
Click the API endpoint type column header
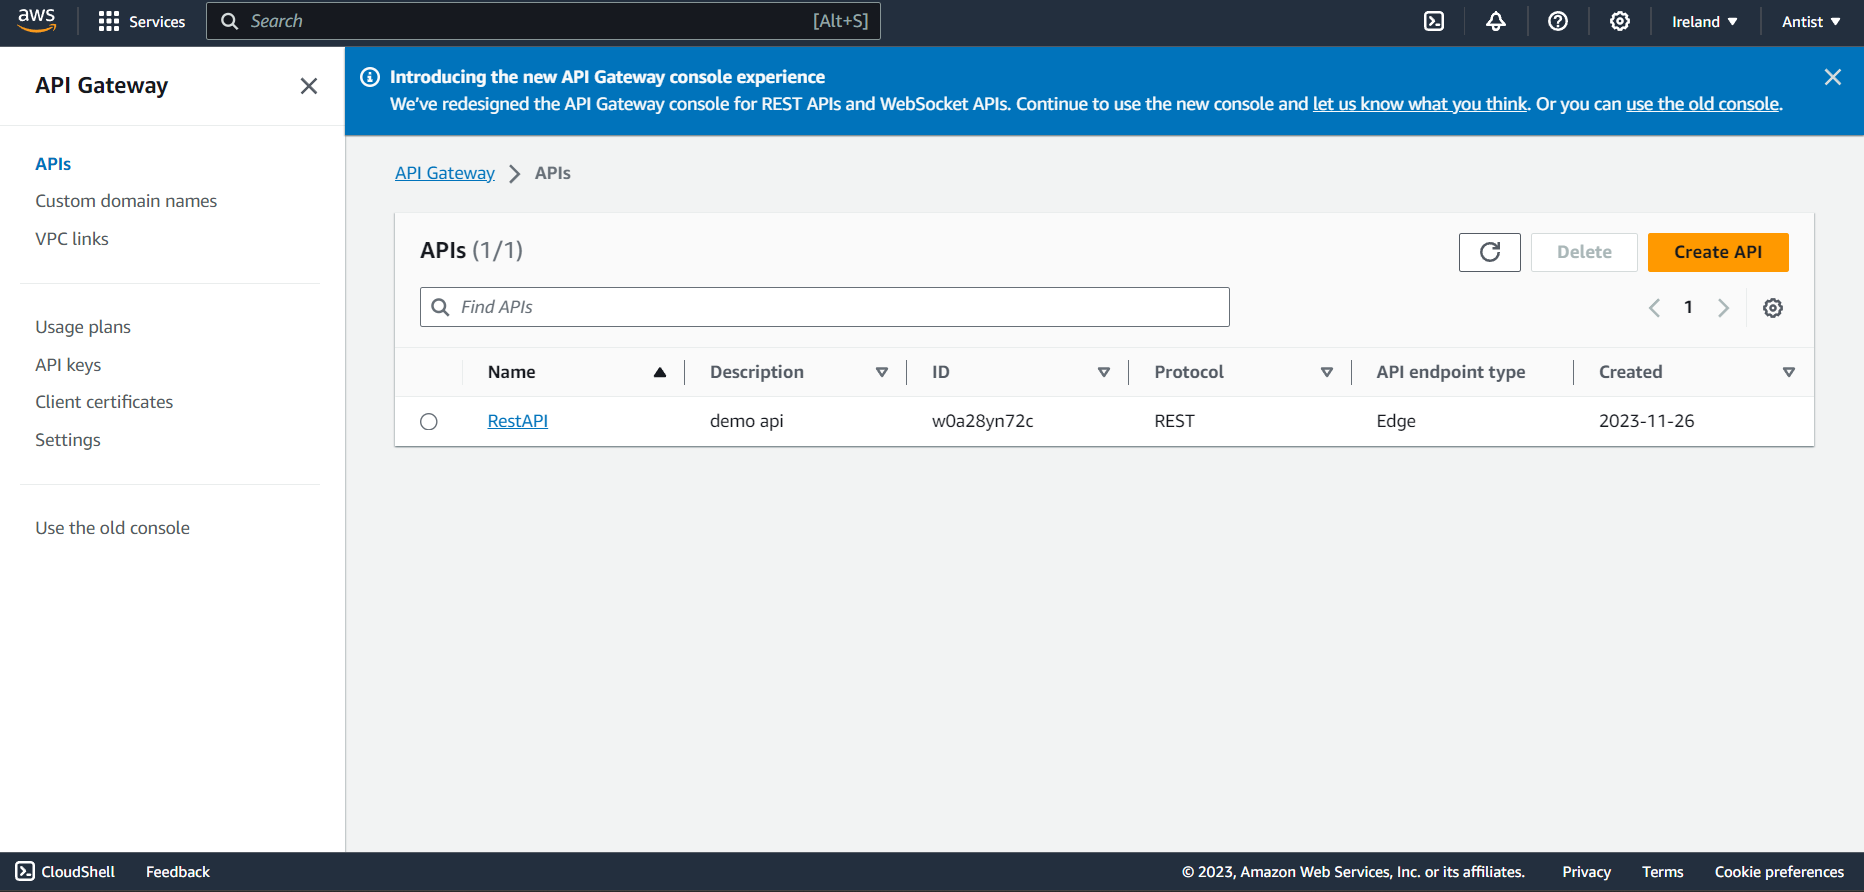(1451, 372)
